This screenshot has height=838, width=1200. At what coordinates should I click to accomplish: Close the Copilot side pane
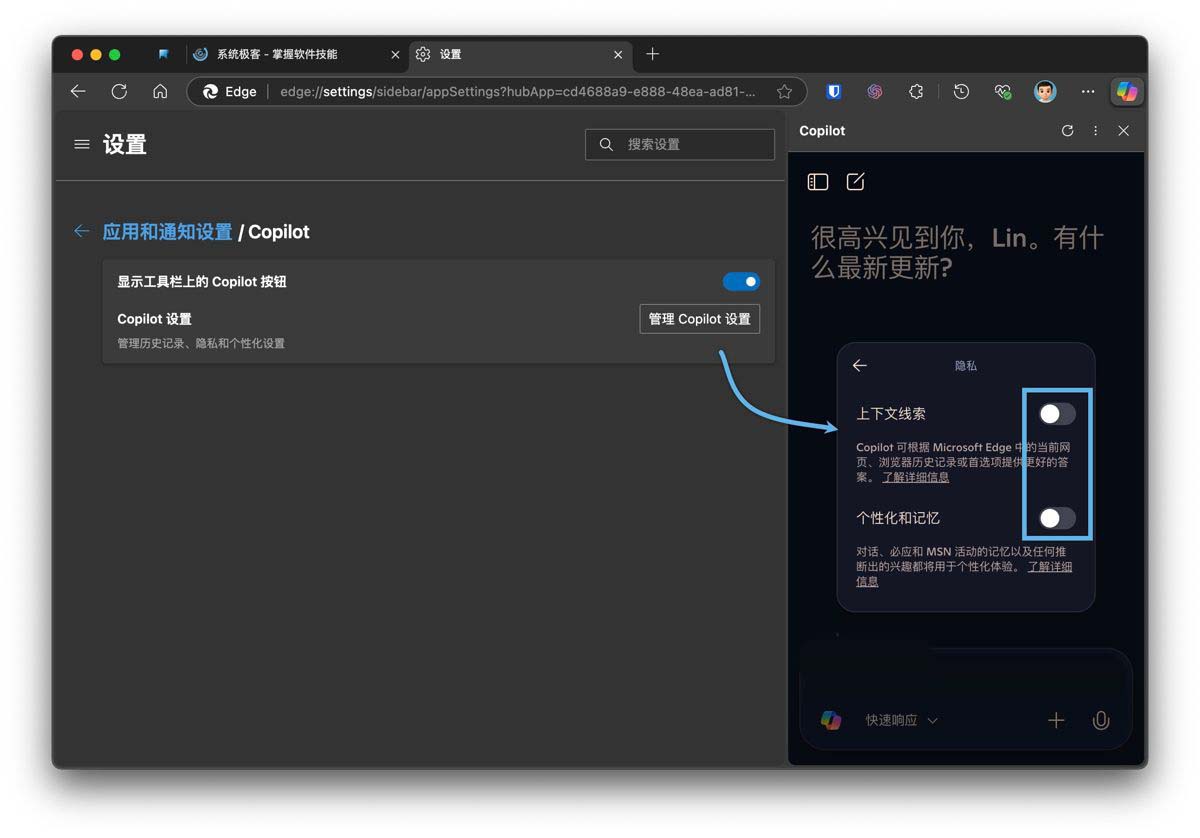1123,131
